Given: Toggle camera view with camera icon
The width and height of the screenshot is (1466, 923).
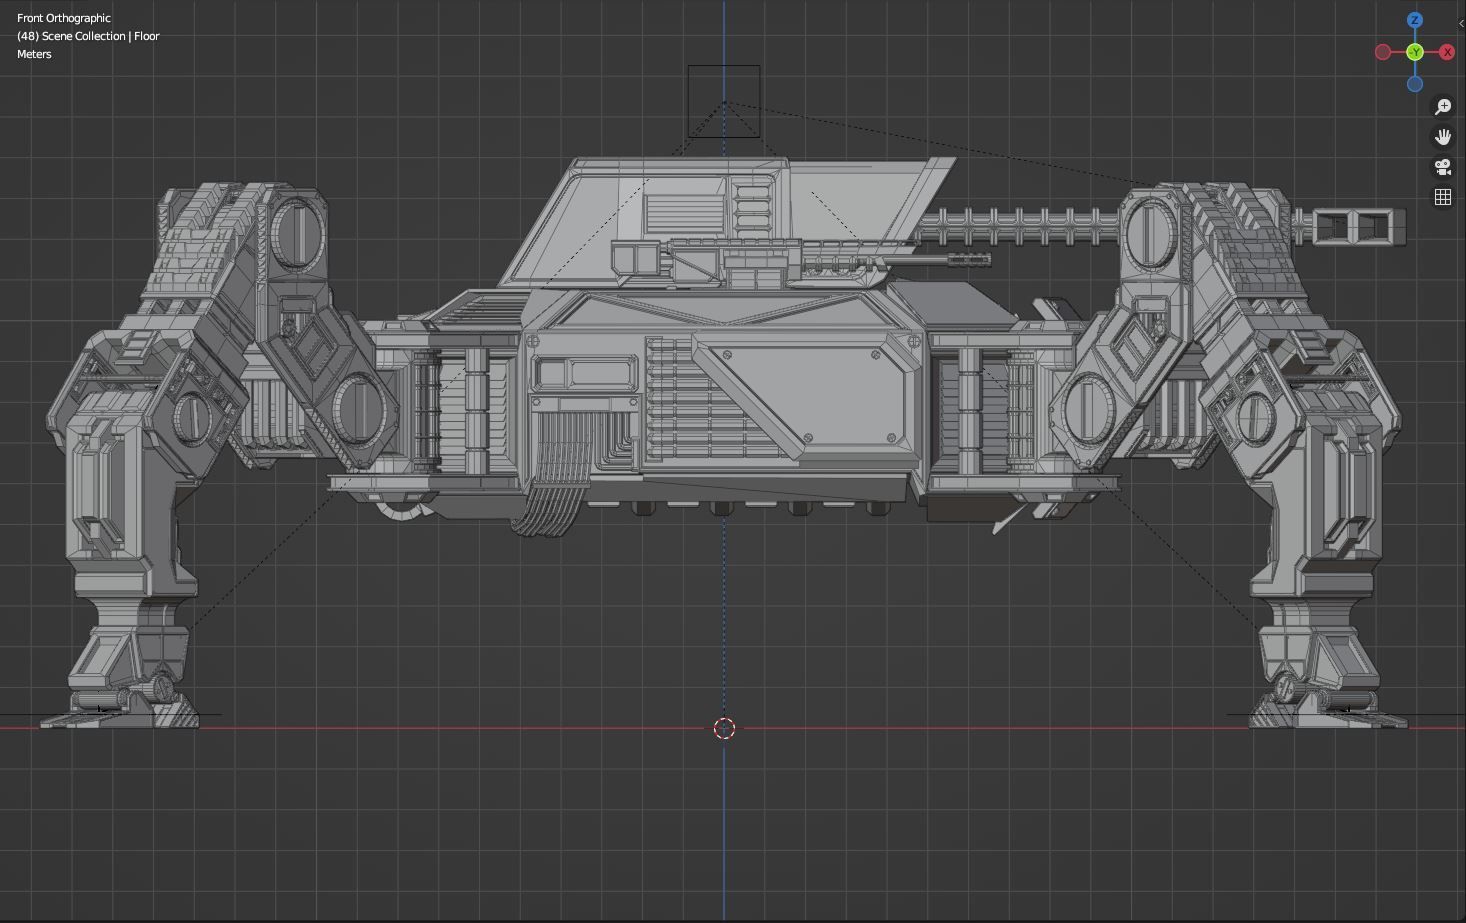Looking at the screenshot, I should [1442, 167].
